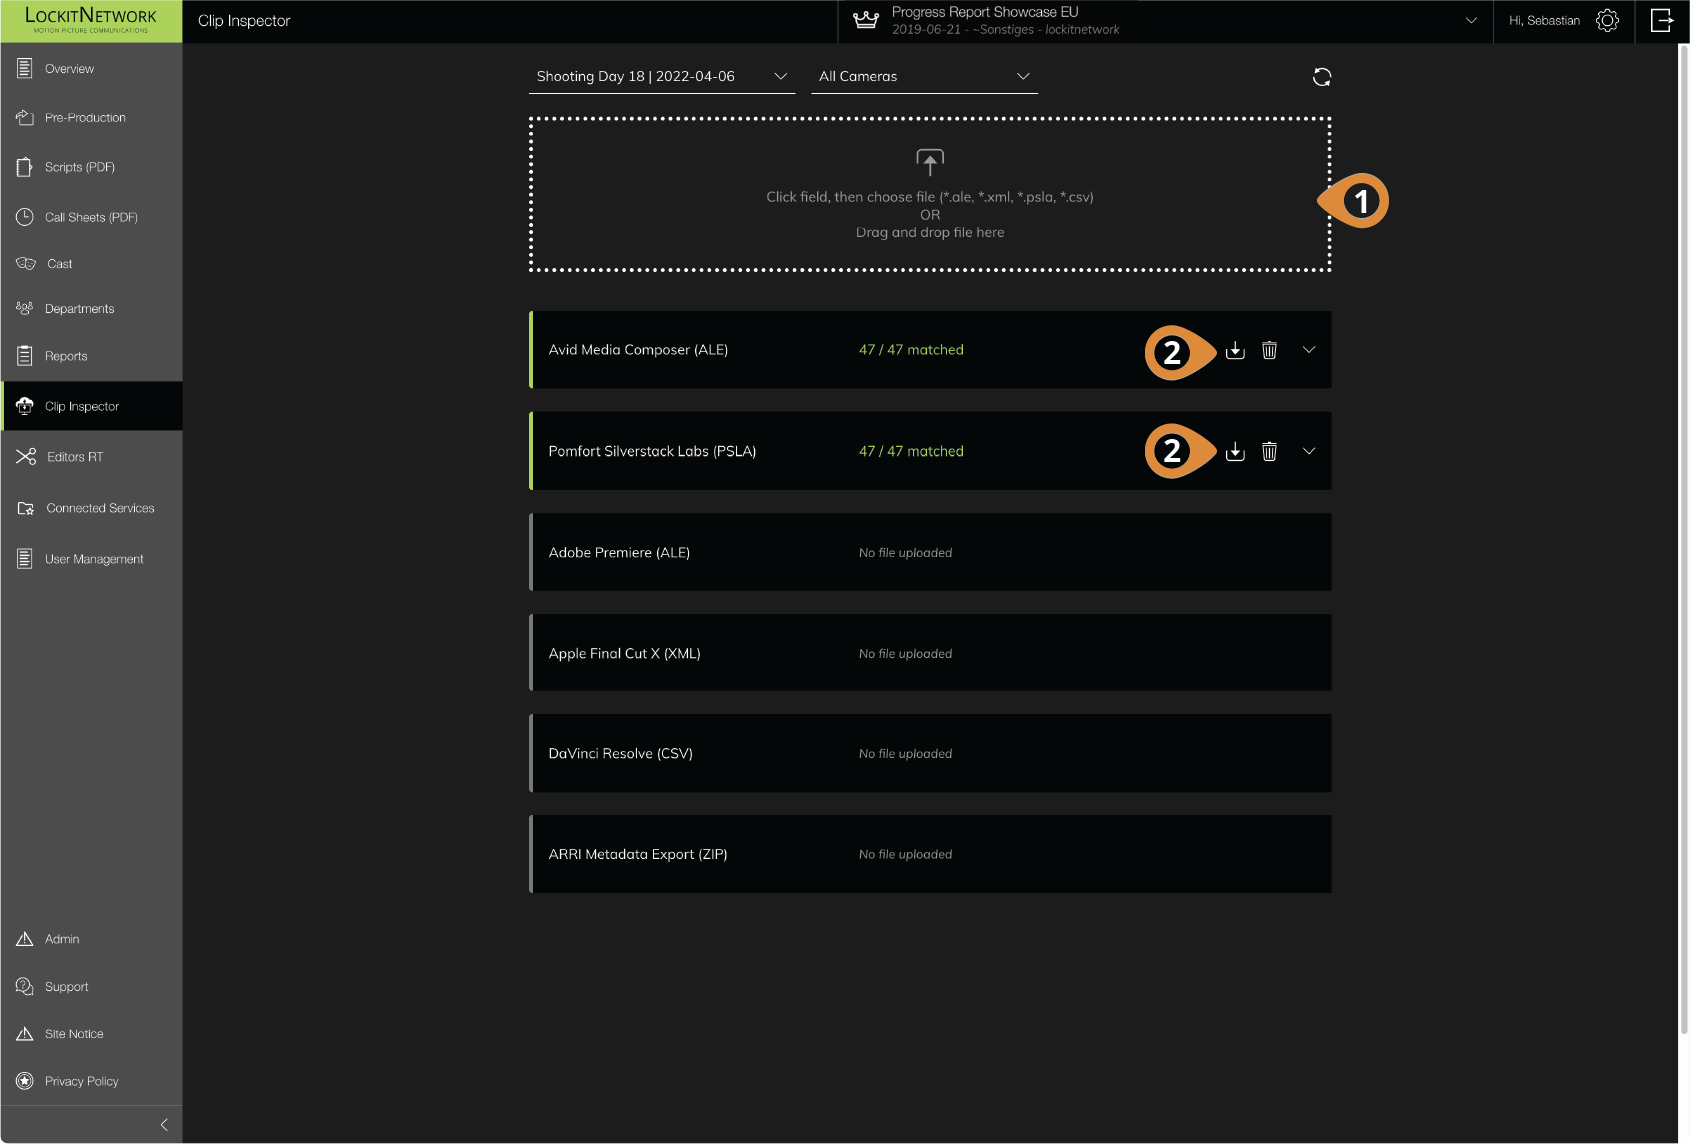Select the Clip Inspector menu item
The image size is (1690, 1145).
pyautogui.click(x=91, y=406)
